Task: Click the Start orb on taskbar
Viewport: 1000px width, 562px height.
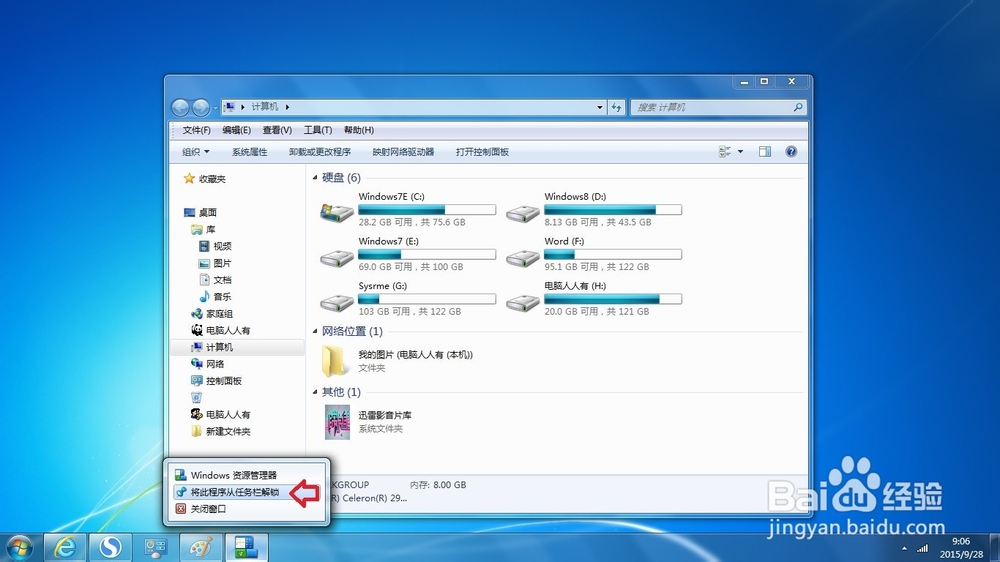Action: [20, 547]
